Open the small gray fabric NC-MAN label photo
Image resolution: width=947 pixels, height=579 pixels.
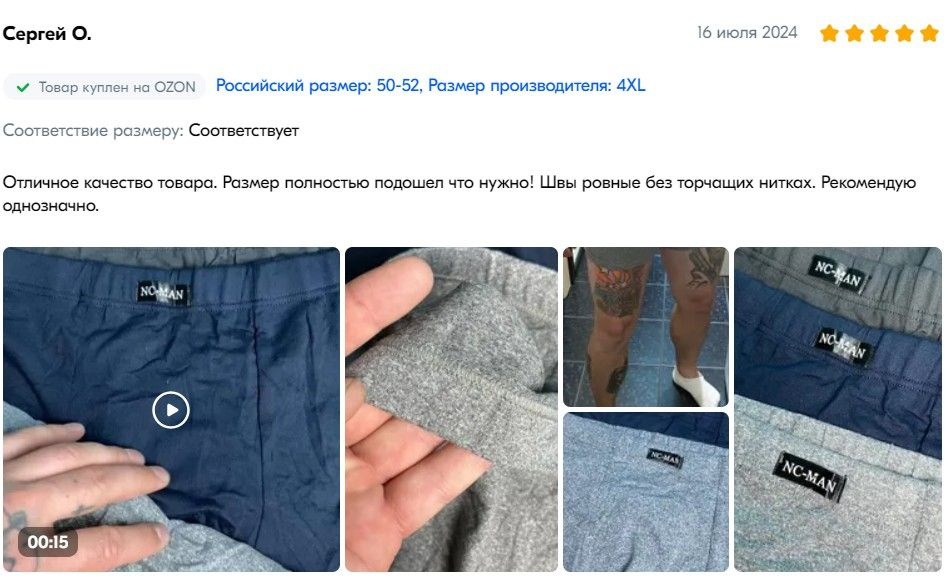point(646,492)
